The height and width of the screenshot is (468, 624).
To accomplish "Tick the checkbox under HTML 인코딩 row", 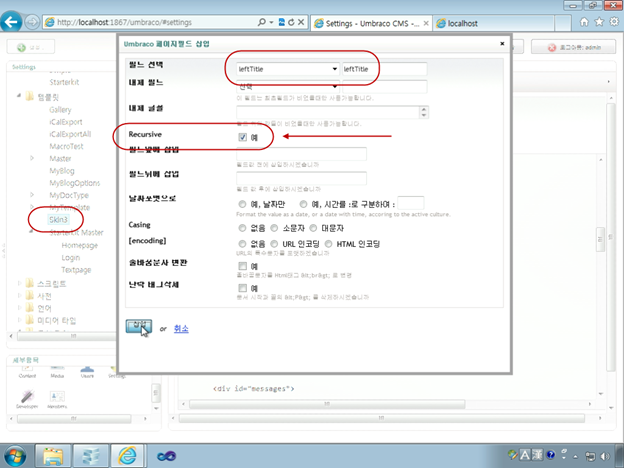I will pos(242,266).
